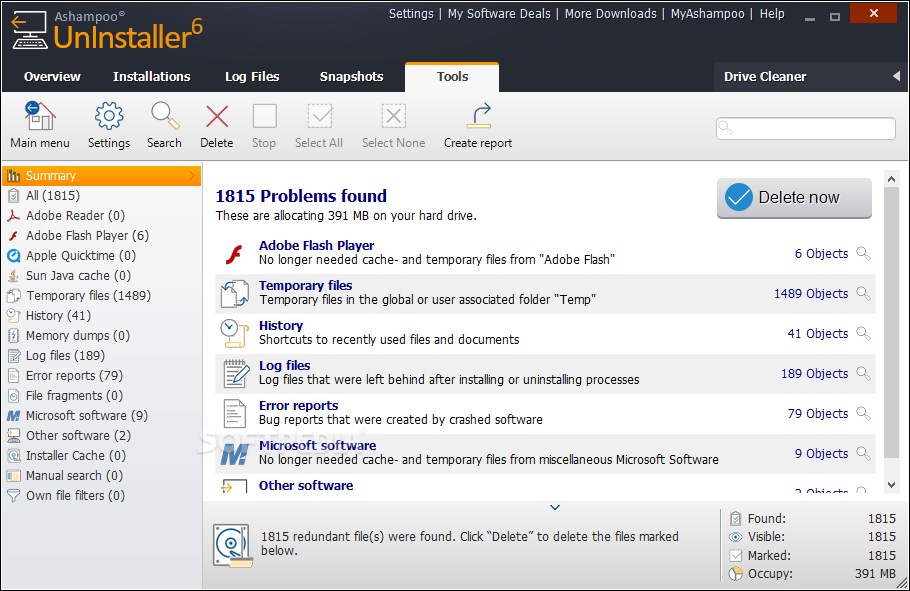Click the History clock icon in results
910x591 pixels.
[x=234, y=334]
